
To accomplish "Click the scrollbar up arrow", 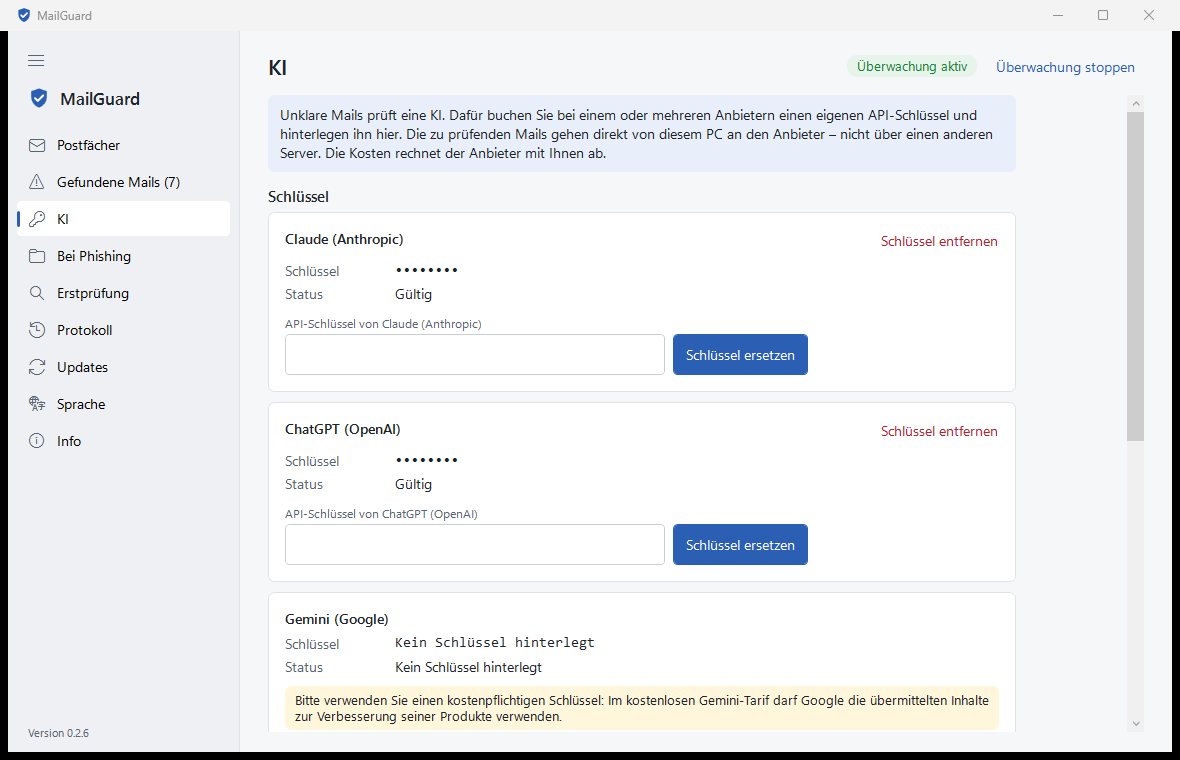I will 1136,103.
